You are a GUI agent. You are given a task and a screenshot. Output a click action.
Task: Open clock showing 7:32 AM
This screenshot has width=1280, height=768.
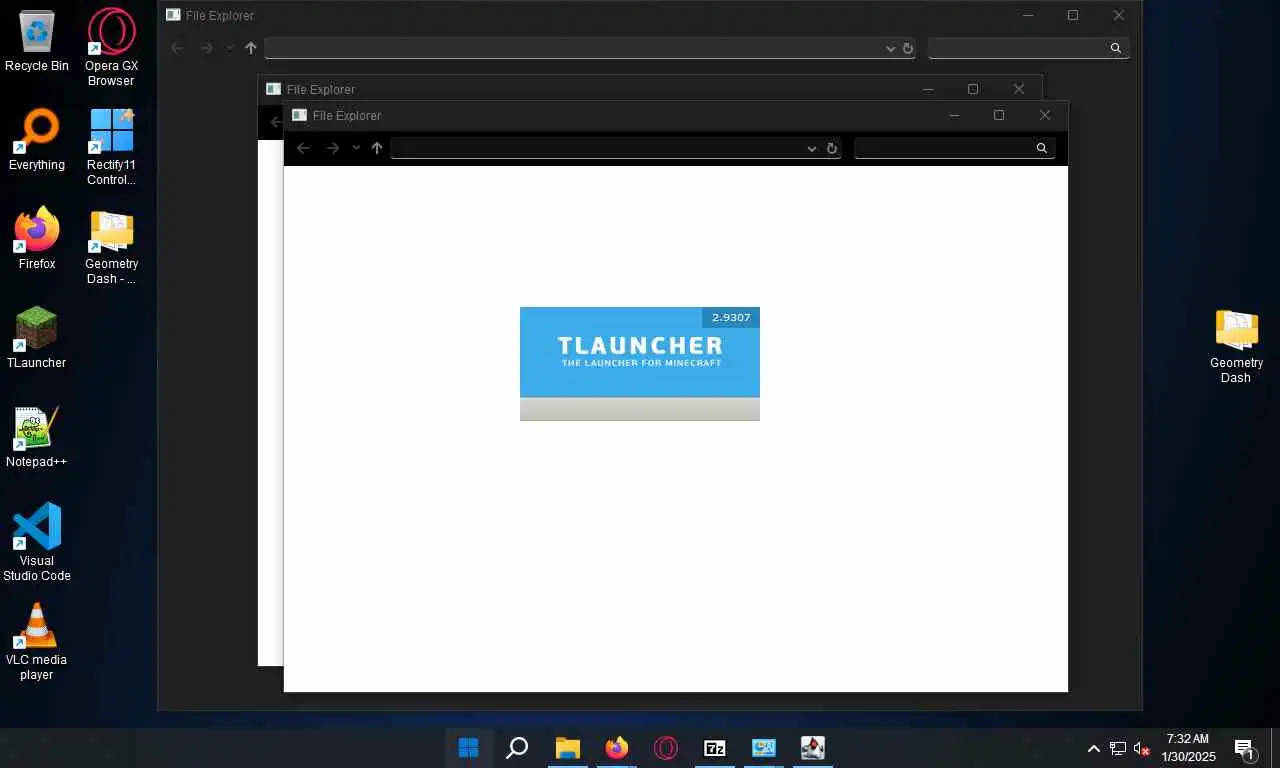pyautogui.click(x=1188, y=748)
